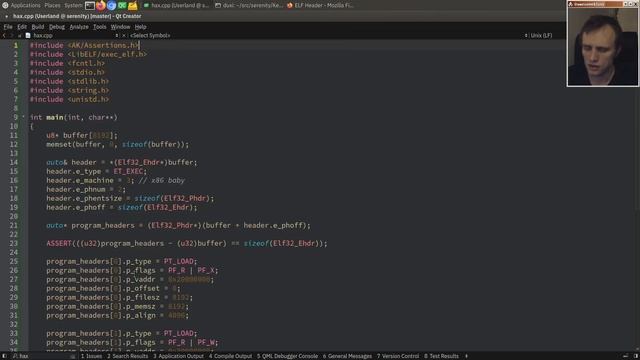
Task: Open Firefox from the top panel launcher
Action: [x=100, y=6]
